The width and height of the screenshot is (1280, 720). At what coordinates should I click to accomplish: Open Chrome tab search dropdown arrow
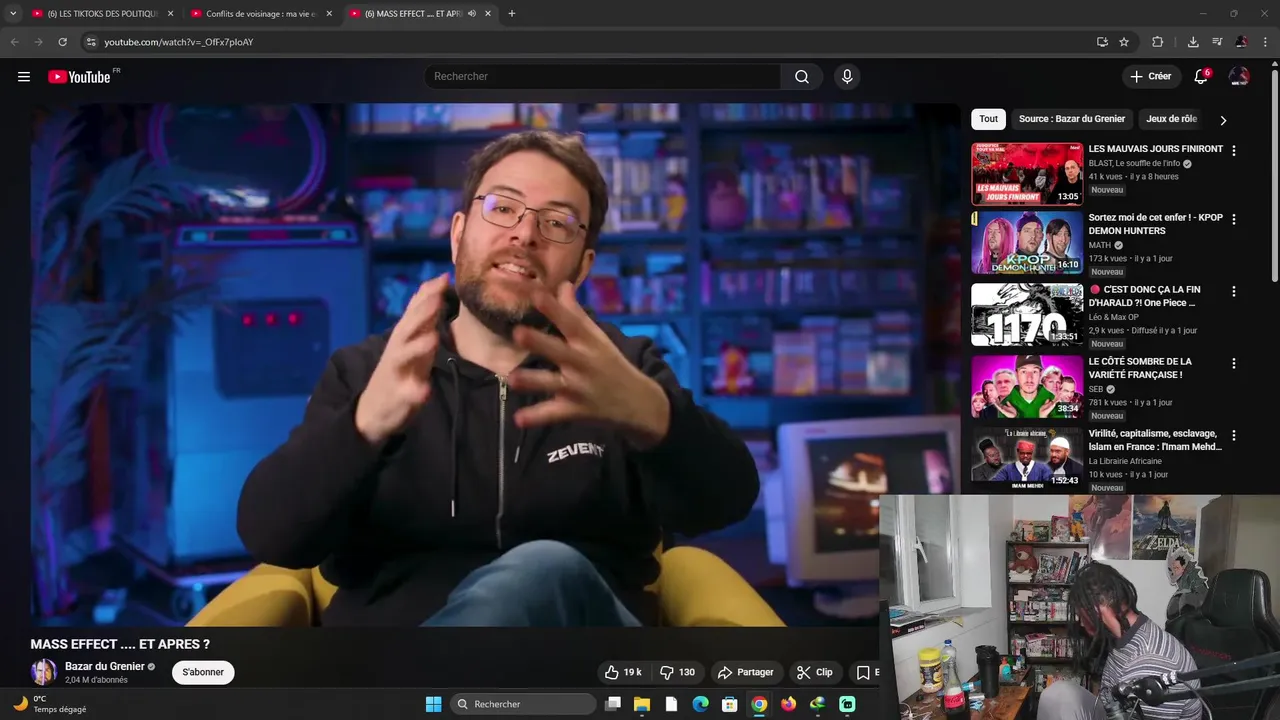[13, 13]
